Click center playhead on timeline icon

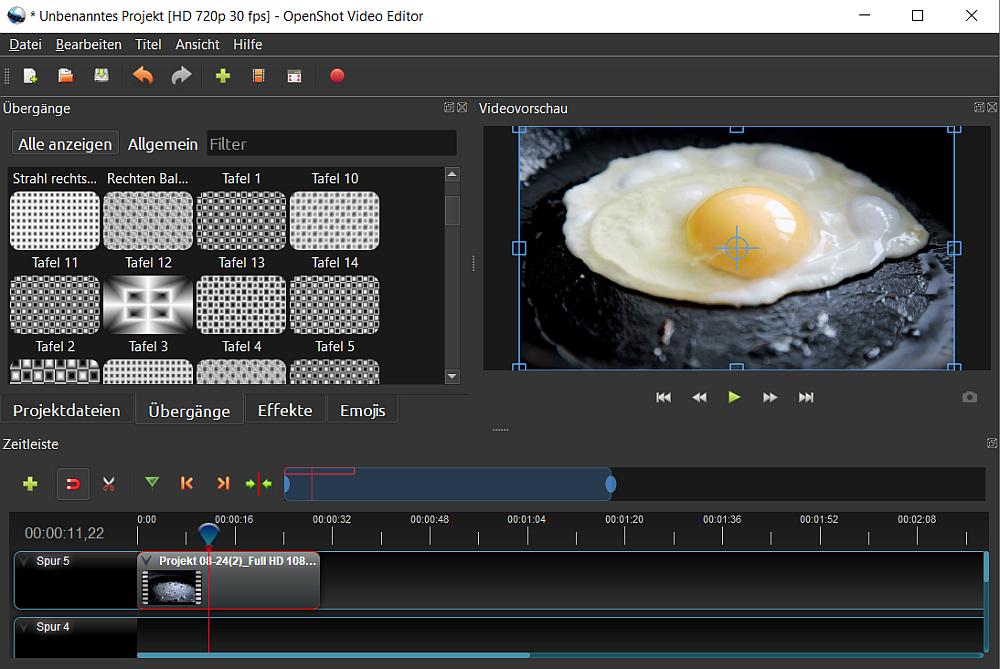[258, 484]
